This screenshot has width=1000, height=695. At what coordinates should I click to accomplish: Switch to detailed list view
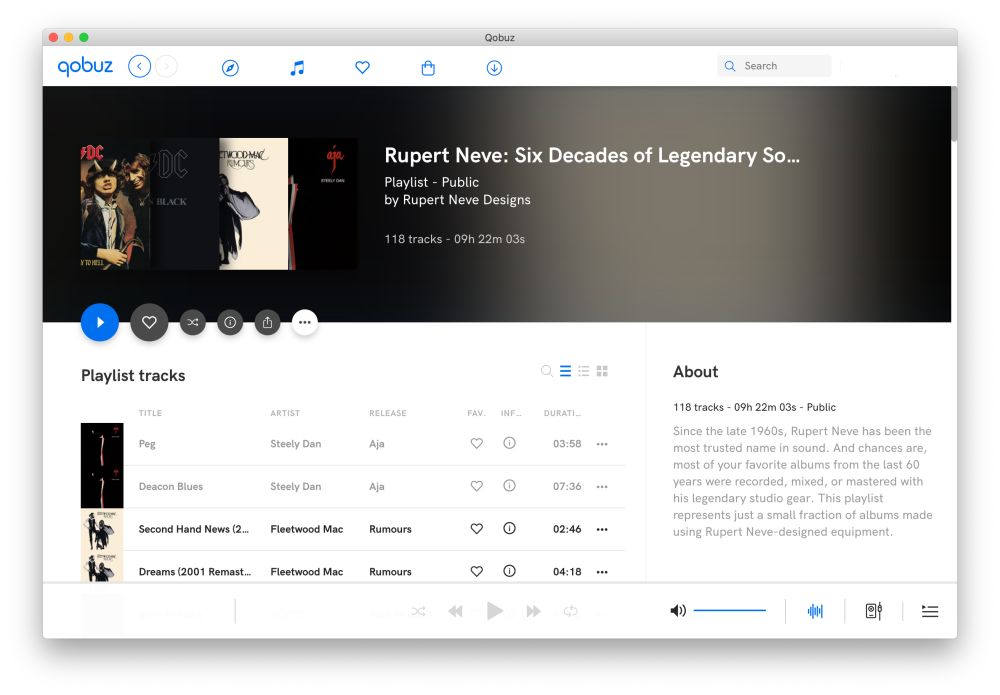pos(584,371)
